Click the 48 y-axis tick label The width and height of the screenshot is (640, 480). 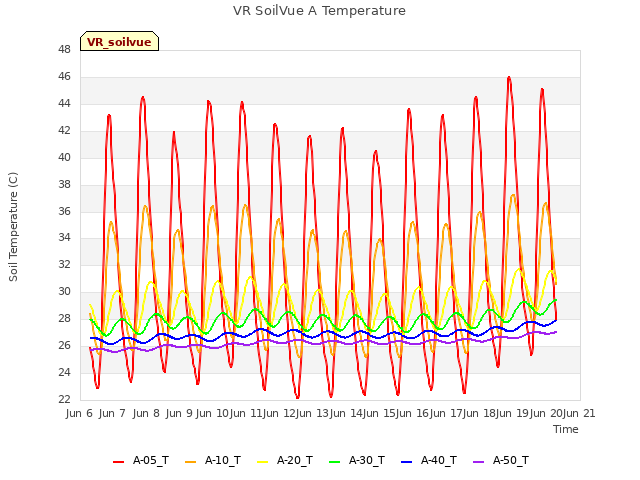tap(64, 50)
